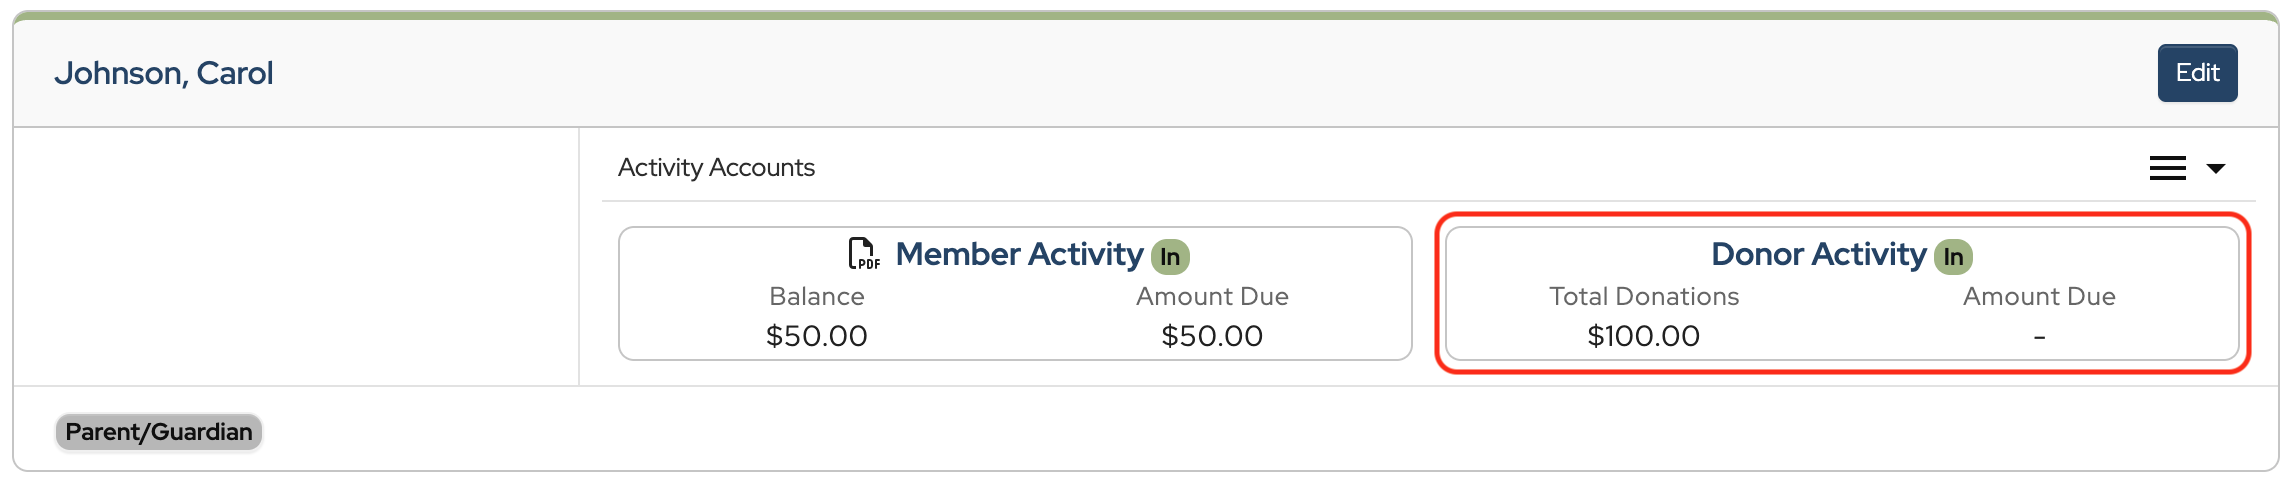
Task: Open the Member Activity PDF icon
Action: click(x=864, y=254)
